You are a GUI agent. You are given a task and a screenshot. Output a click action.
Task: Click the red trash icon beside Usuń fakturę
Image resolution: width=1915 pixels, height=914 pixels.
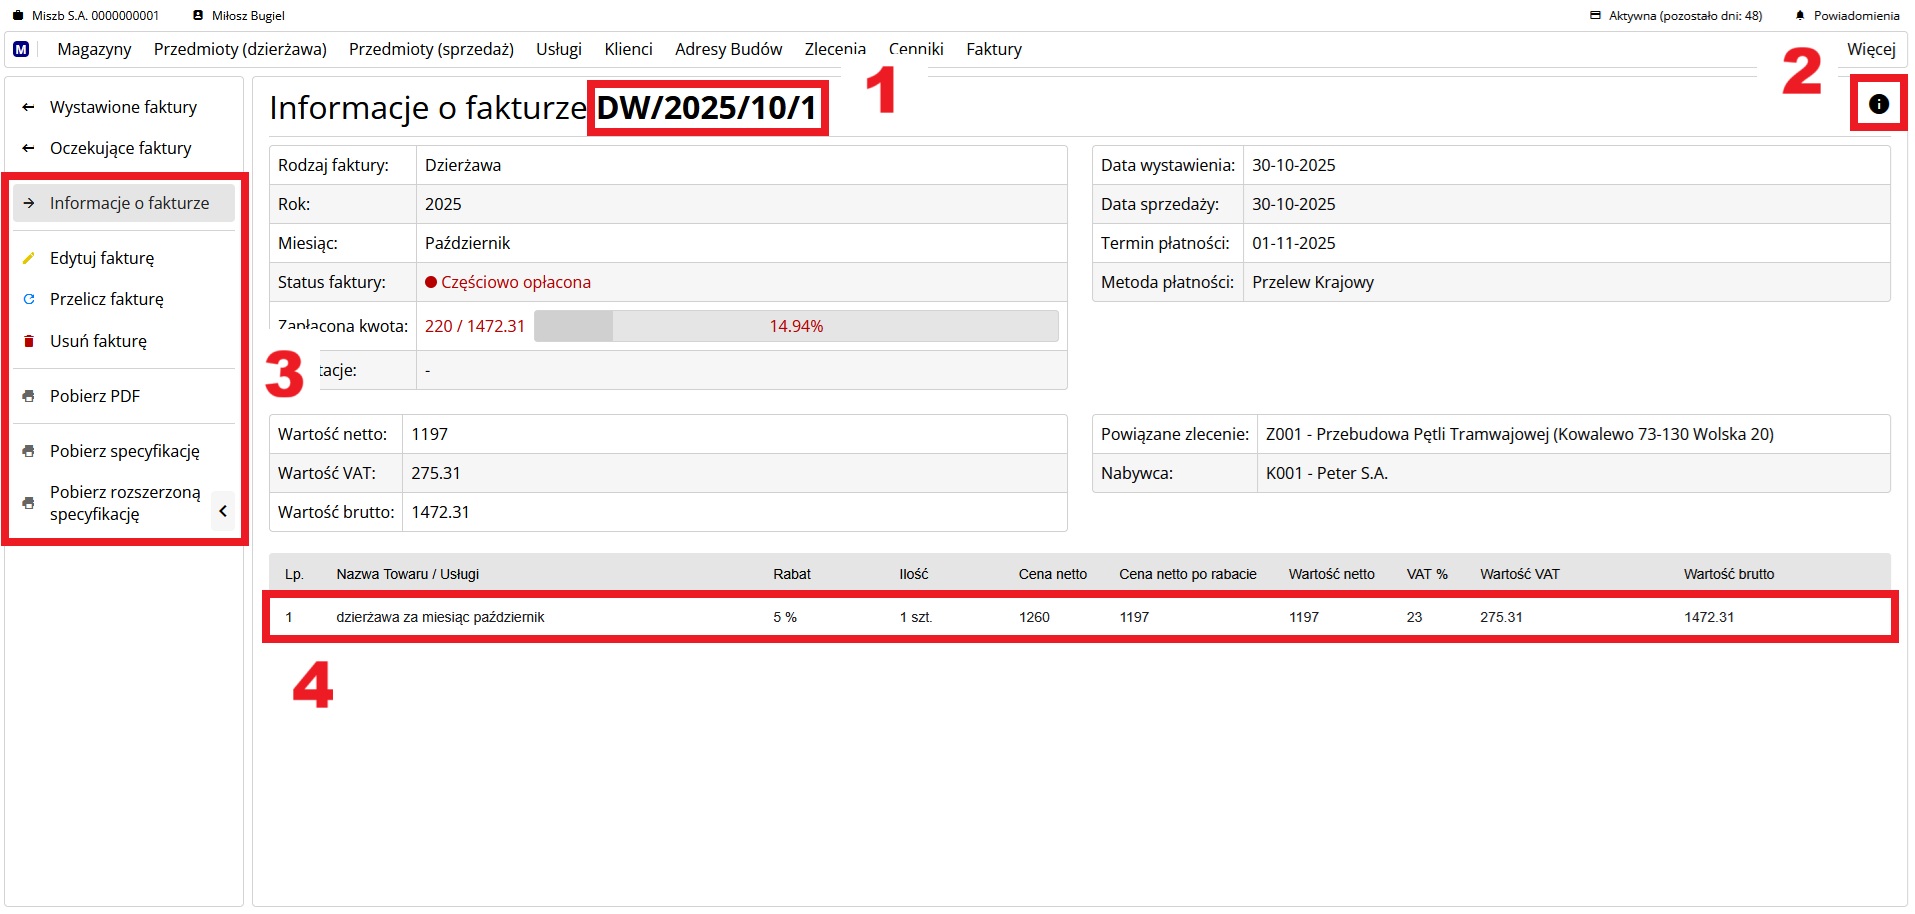29,341
